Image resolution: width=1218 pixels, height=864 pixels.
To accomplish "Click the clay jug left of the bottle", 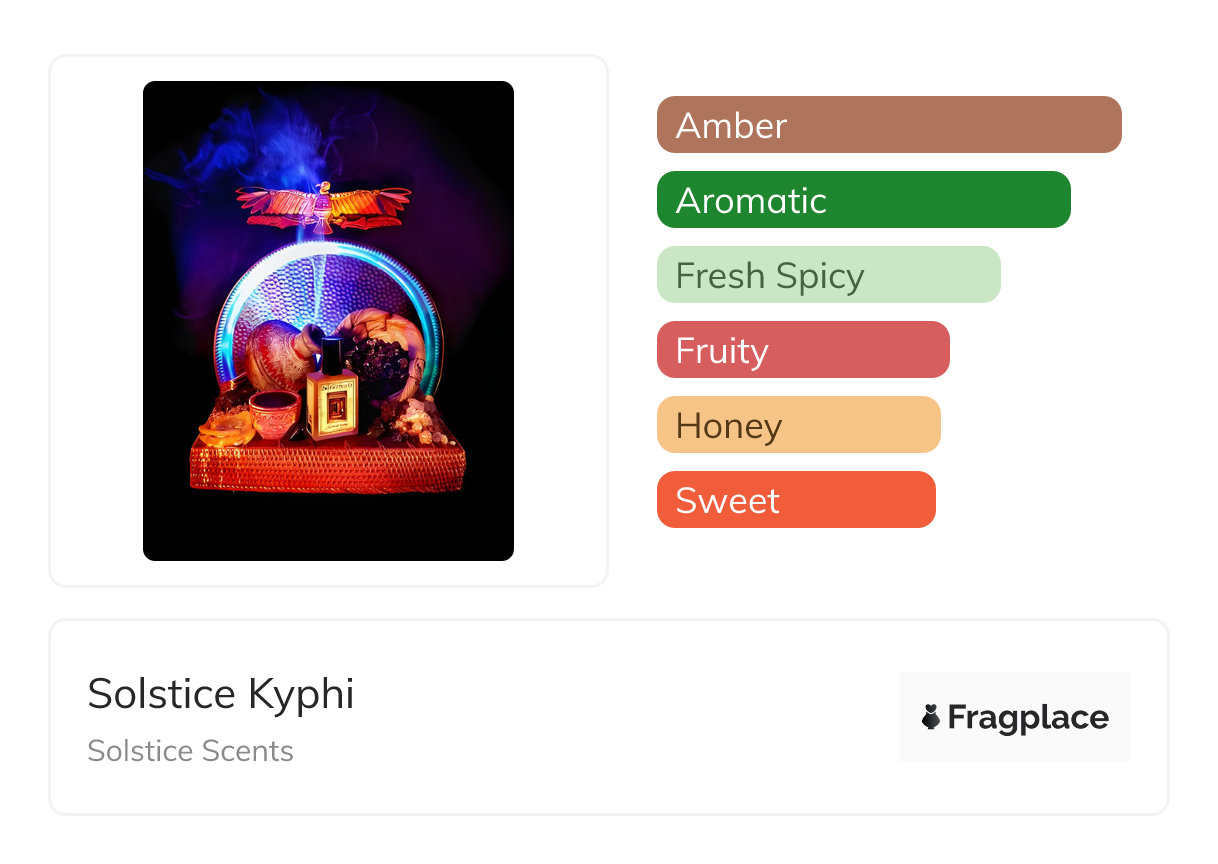I will (x=278, y=355).
